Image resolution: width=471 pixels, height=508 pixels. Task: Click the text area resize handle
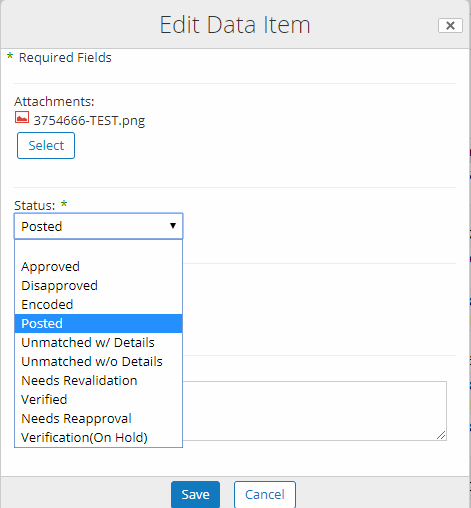click(441, 435)
